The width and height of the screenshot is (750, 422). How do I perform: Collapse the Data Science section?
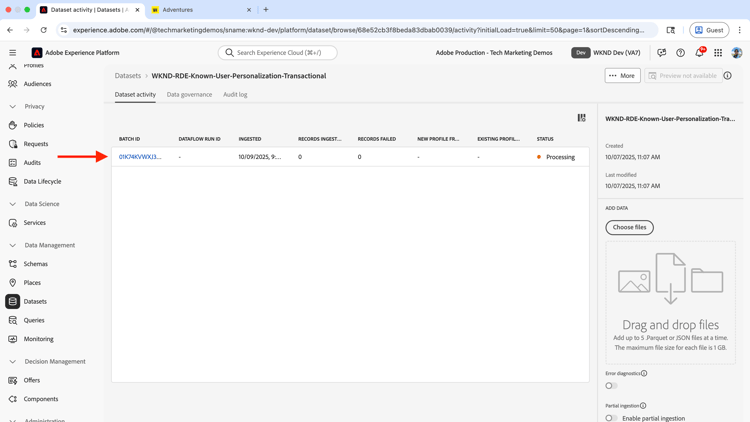click(12, 204)
